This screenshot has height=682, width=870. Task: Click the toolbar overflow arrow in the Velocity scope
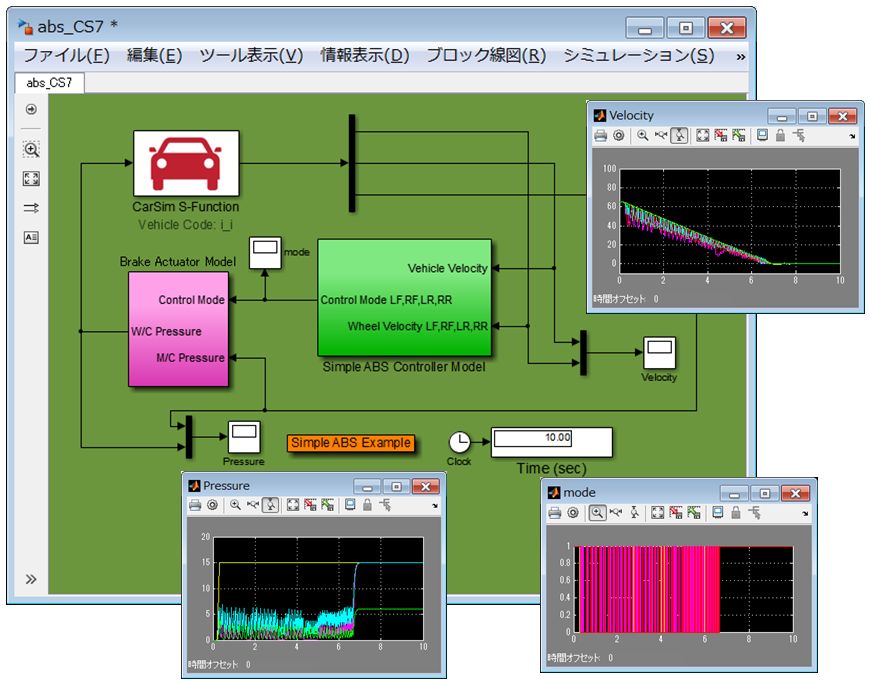[852, 136]
